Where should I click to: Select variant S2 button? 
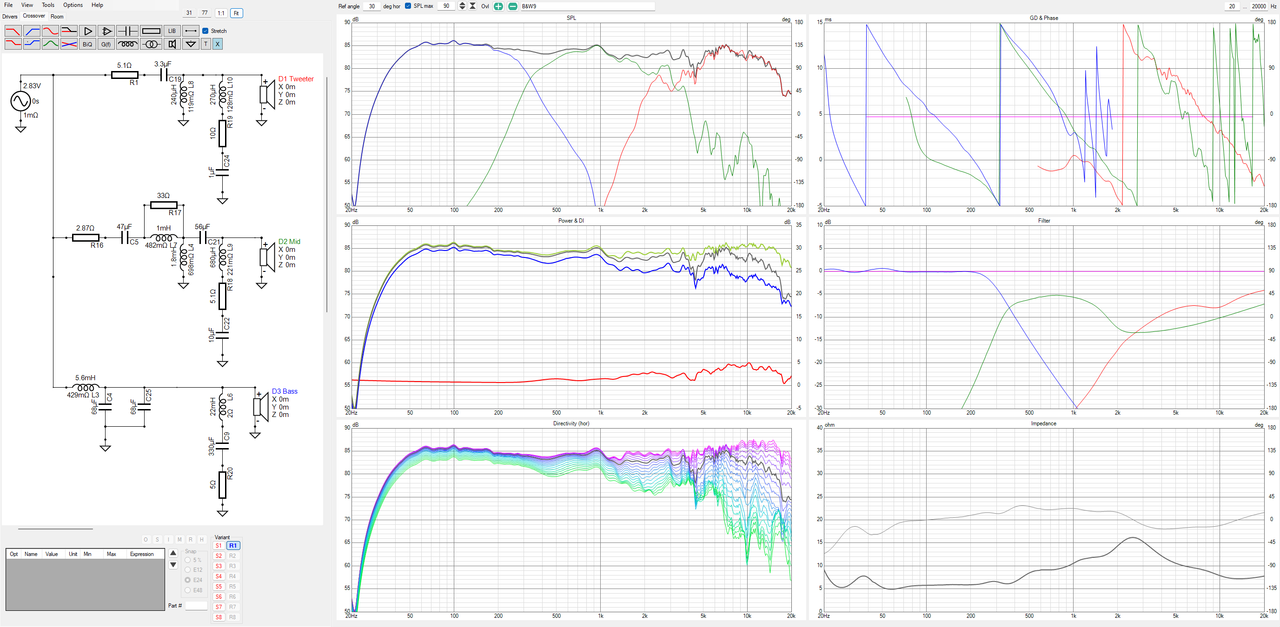(218, 555)
